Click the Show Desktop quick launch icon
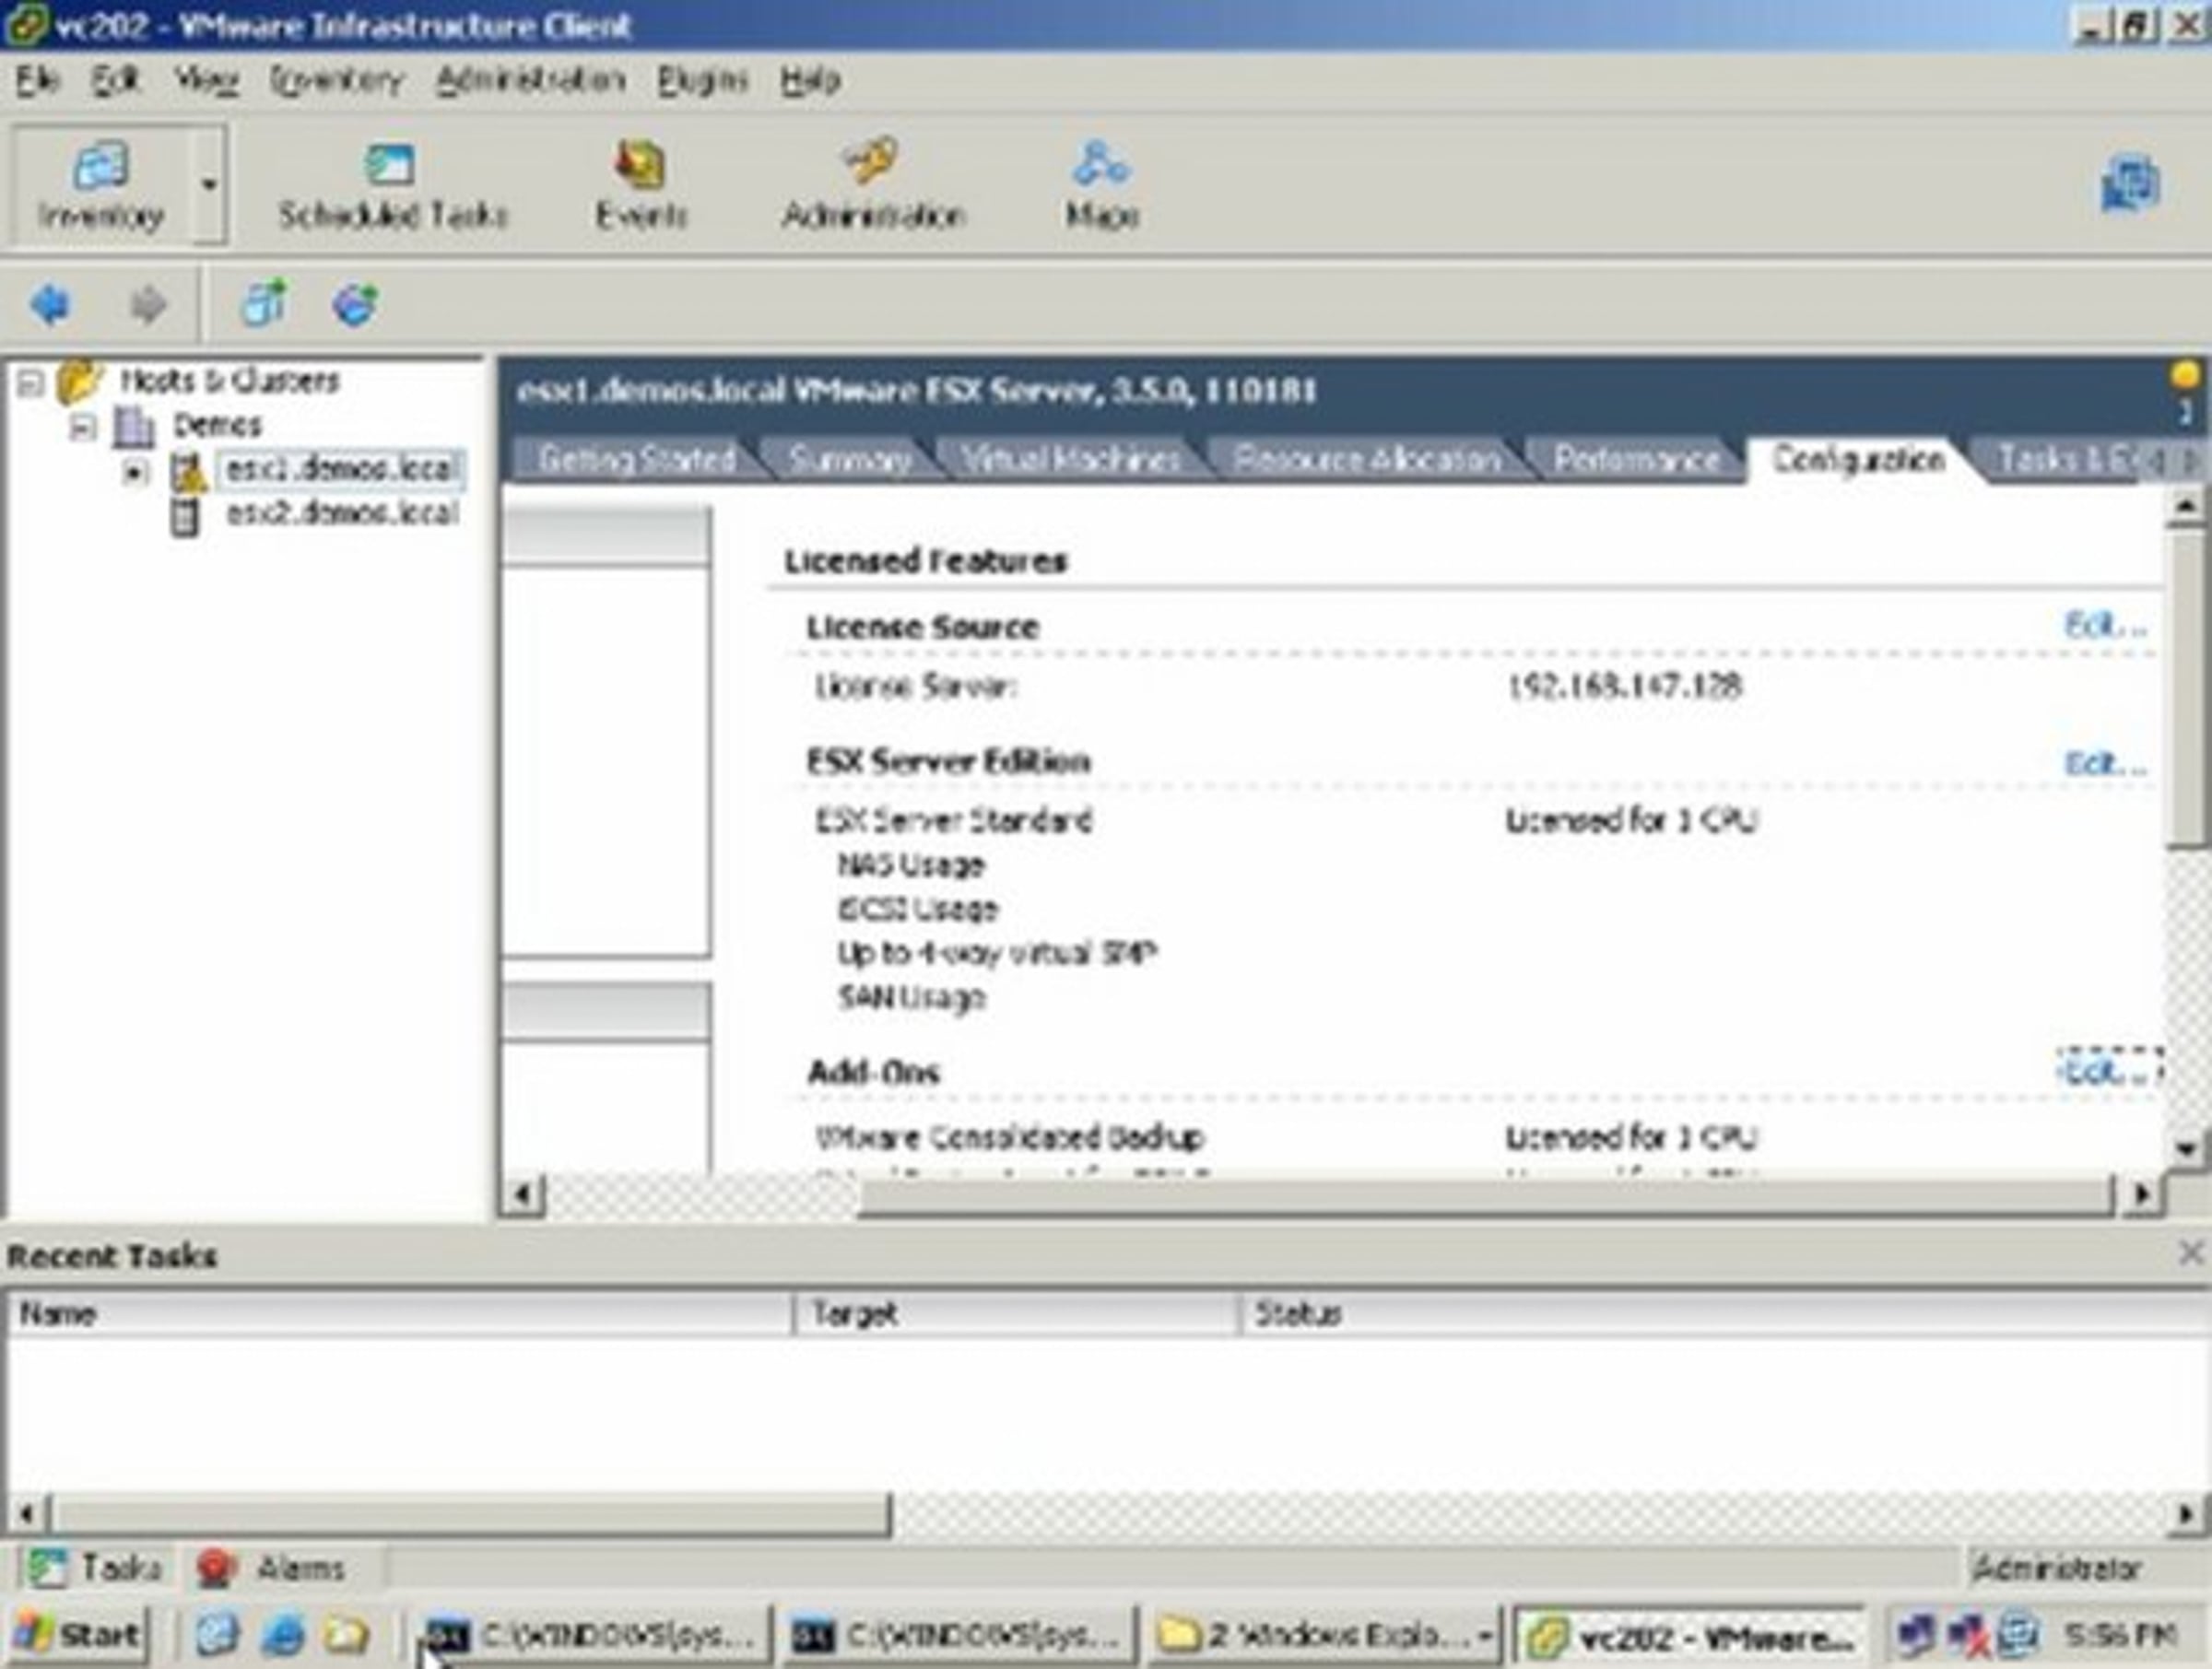Viewport: 2212px width, 1669px height. (x=217, y=1635)
